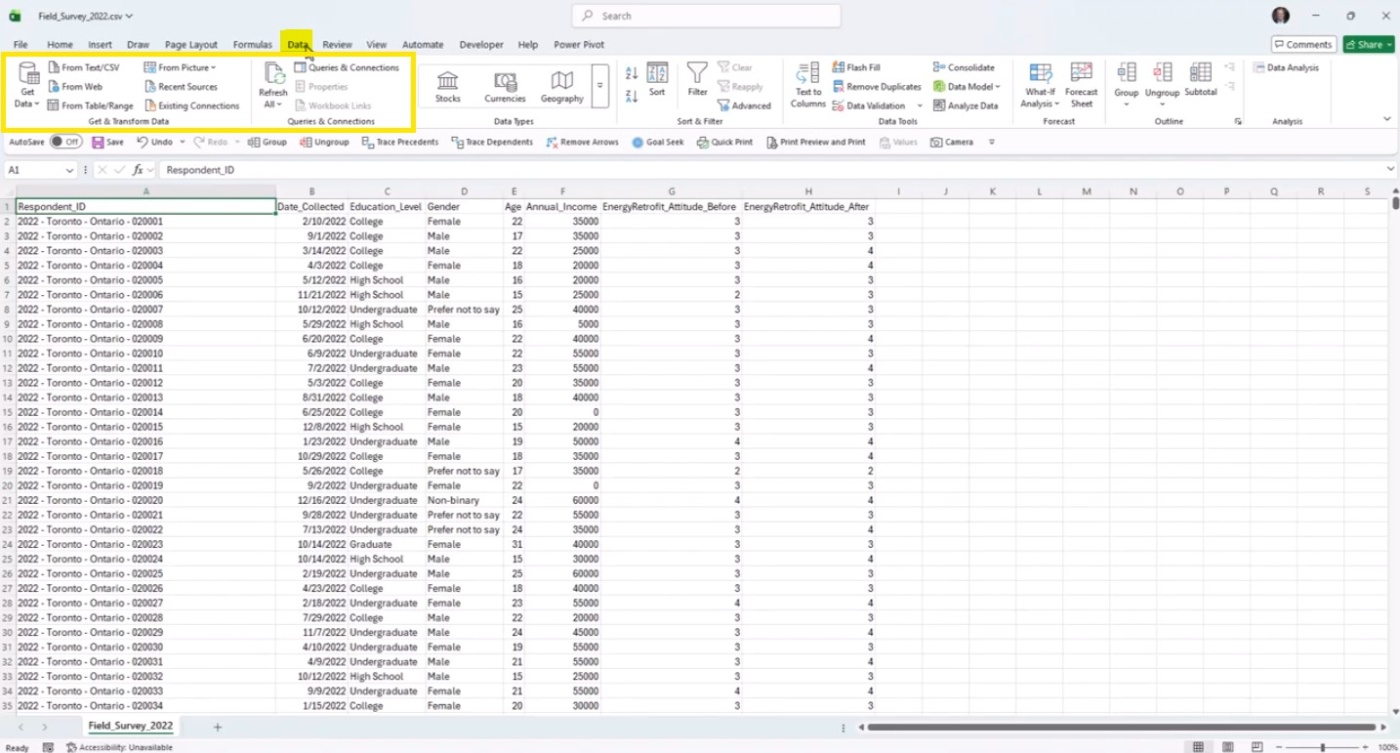The height and width of the screenshot is (753, 1400).
Task: Click Remove Duplicates
Action: (876, 87)
